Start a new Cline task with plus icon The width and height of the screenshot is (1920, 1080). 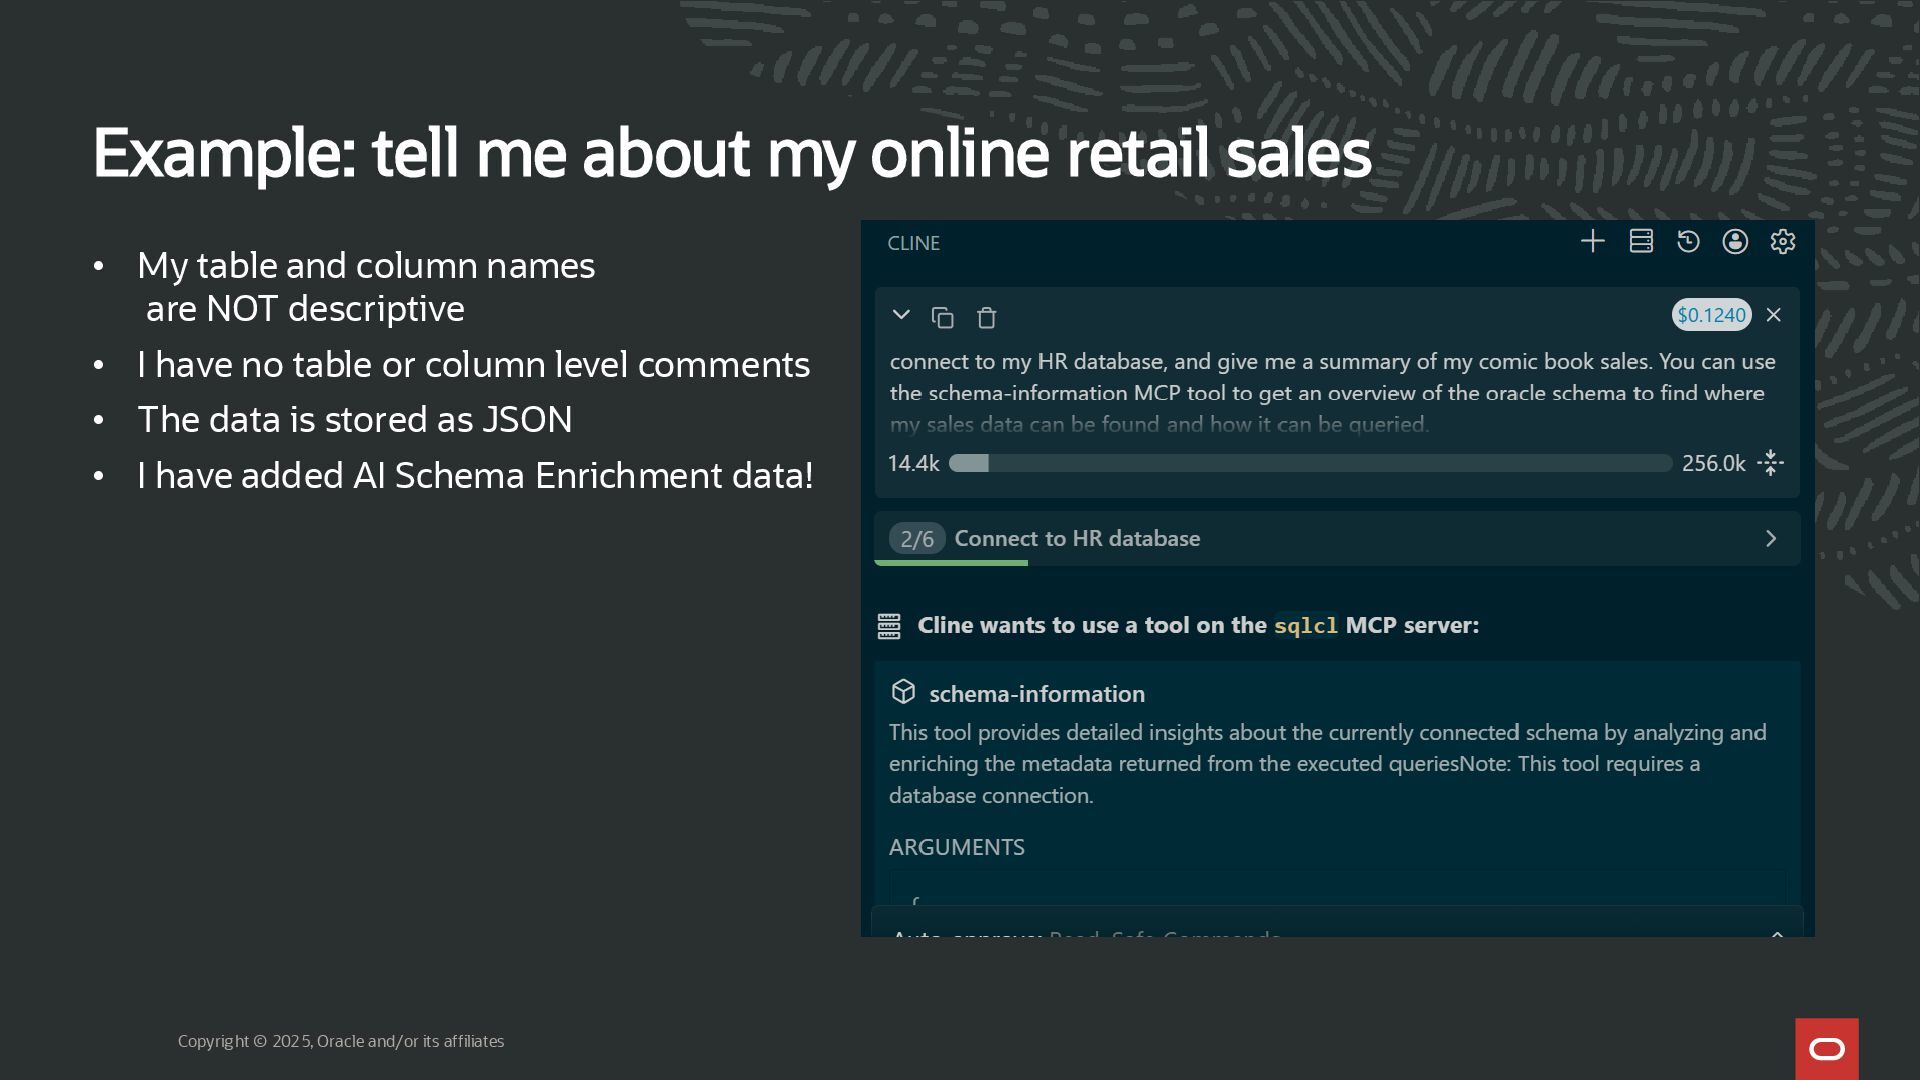(x=1592, y=242)
